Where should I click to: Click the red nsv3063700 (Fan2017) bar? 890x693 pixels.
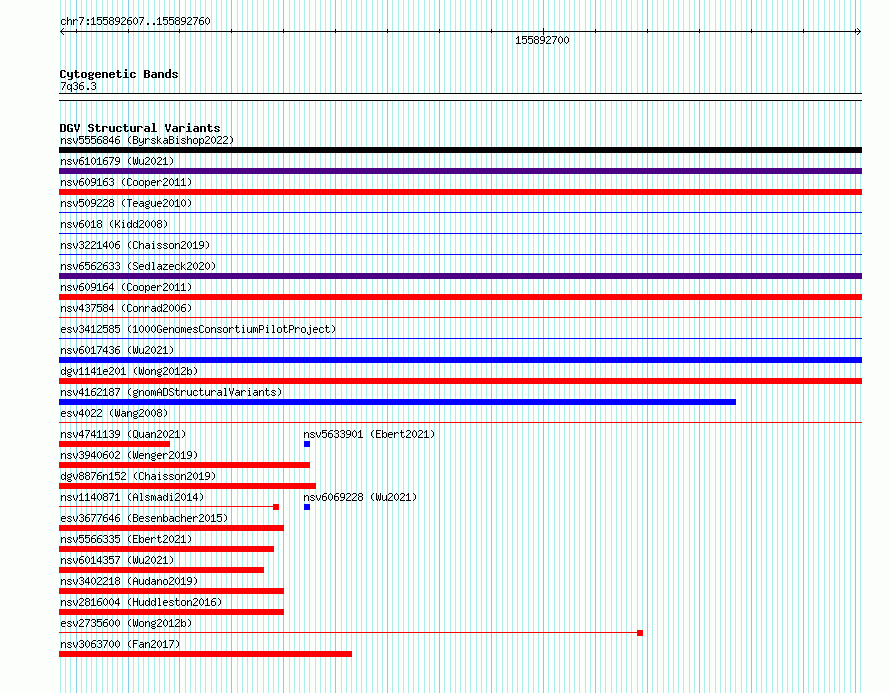(205, 654)
